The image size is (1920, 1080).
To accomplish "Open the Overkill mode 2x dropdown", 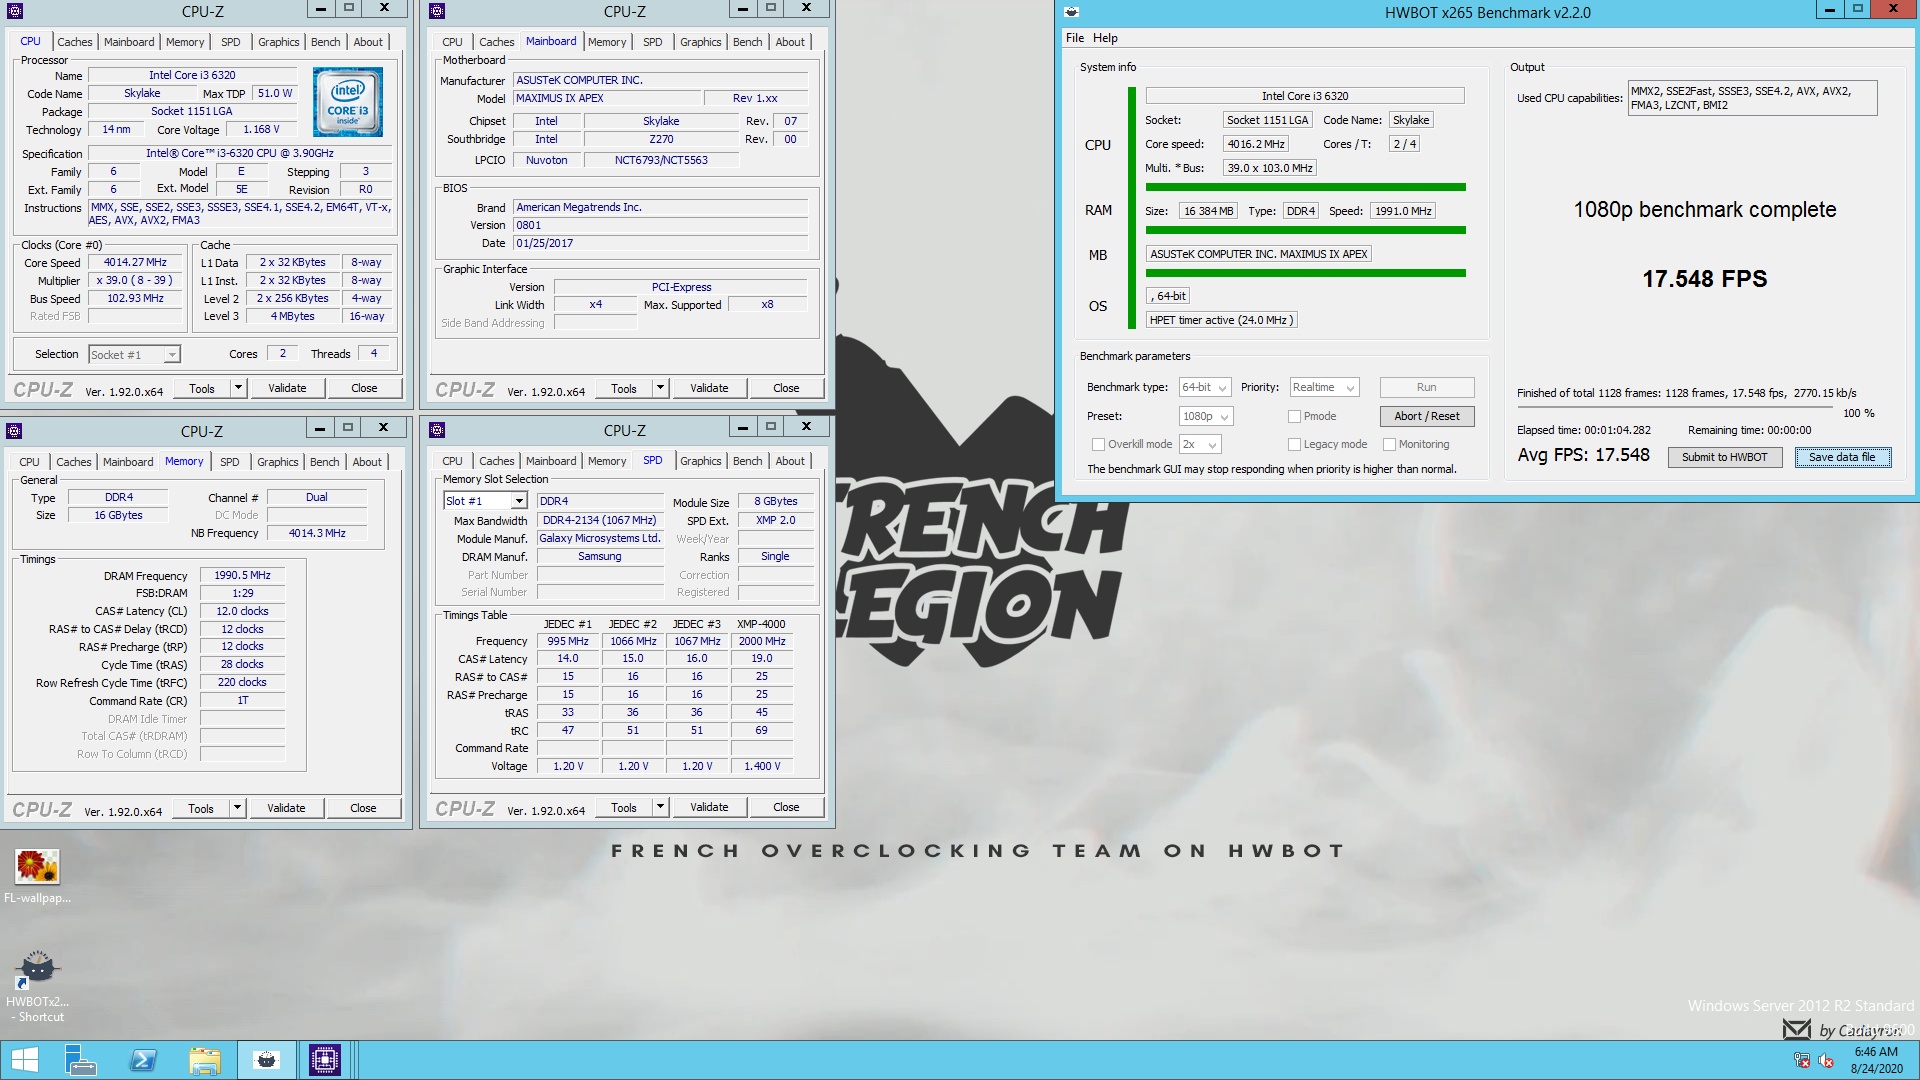I will coord(1200,444).
